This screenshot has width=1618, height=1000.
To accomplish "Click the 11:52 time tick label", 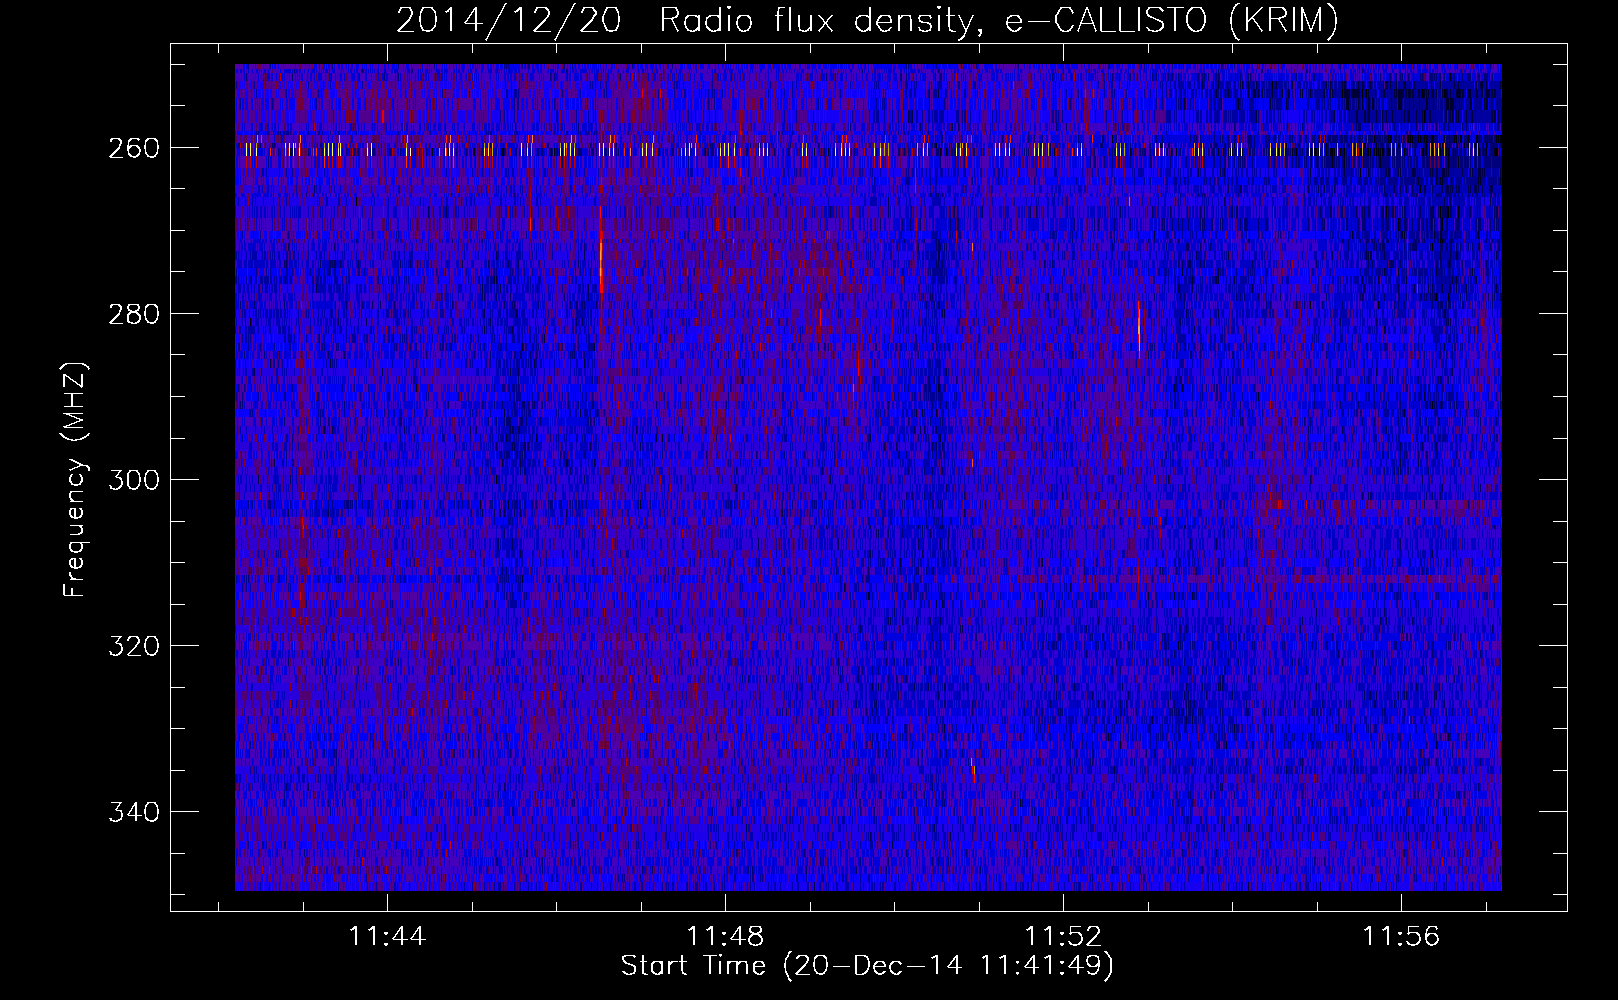I will [x=1063, y=936].
